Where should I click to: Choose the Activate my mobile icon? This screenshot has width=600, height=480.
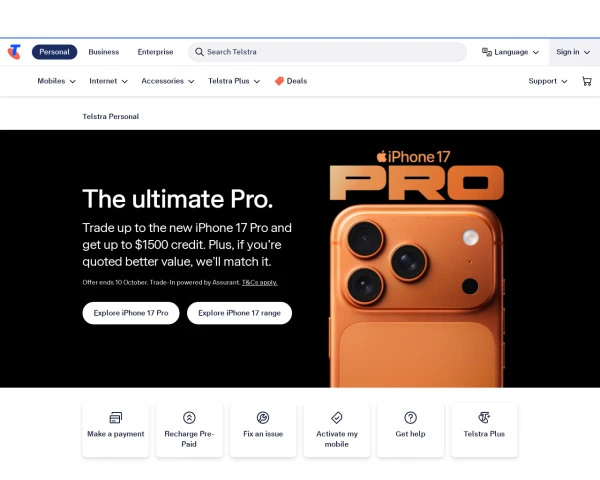337,417
